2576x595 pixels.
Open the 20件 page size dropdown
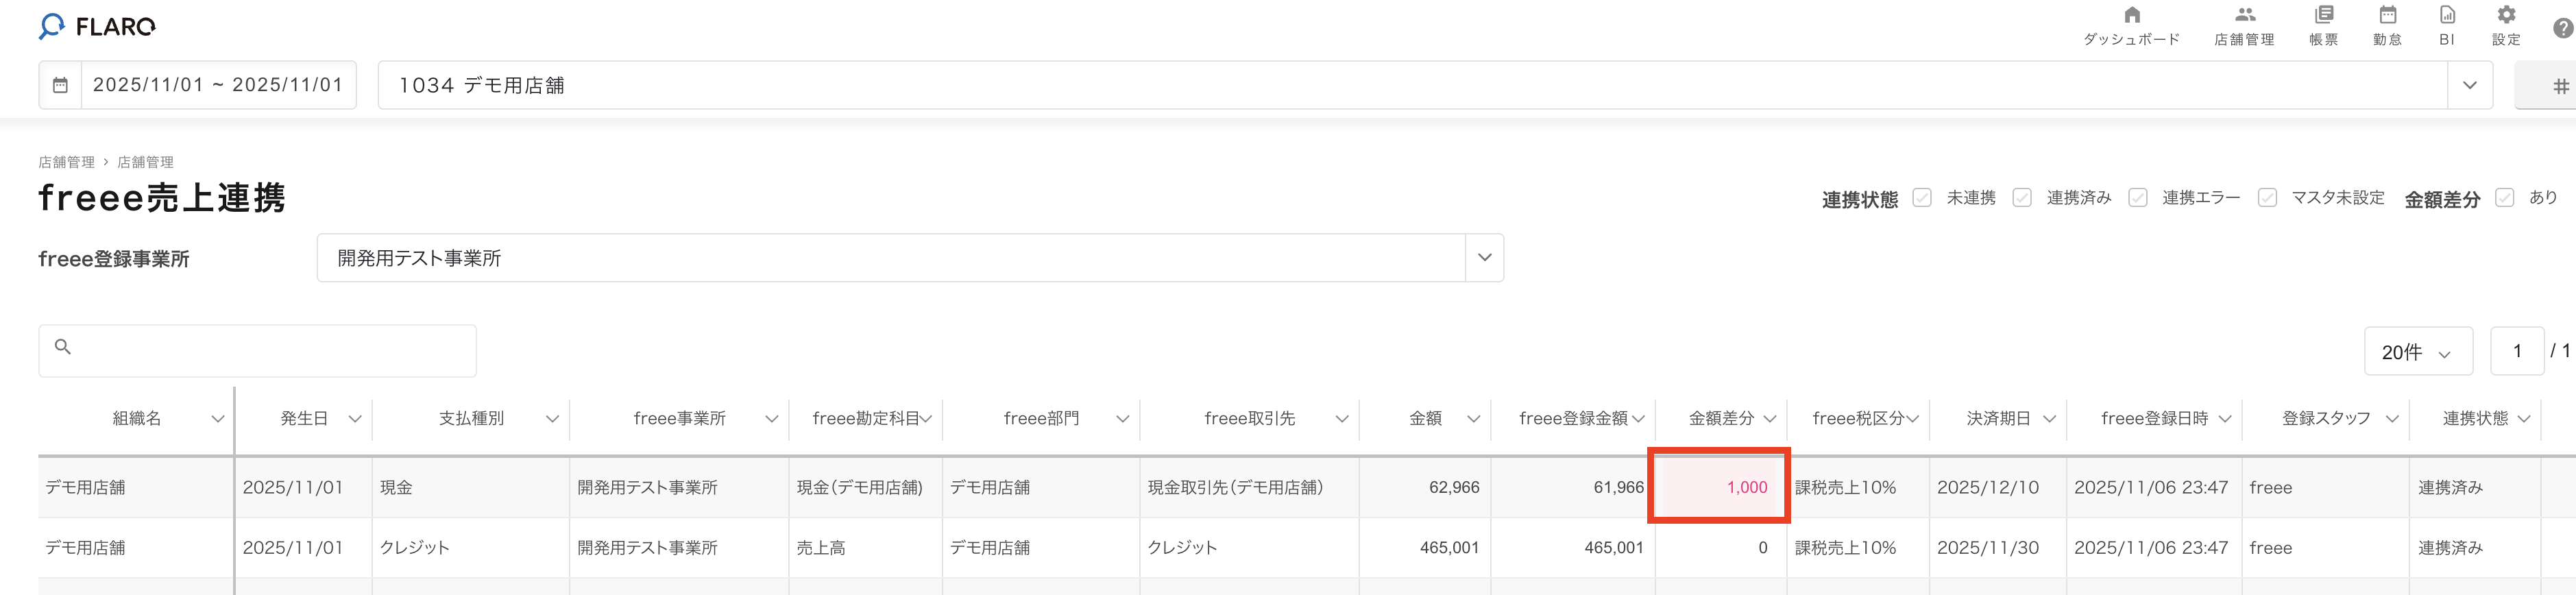point(2416,352)
